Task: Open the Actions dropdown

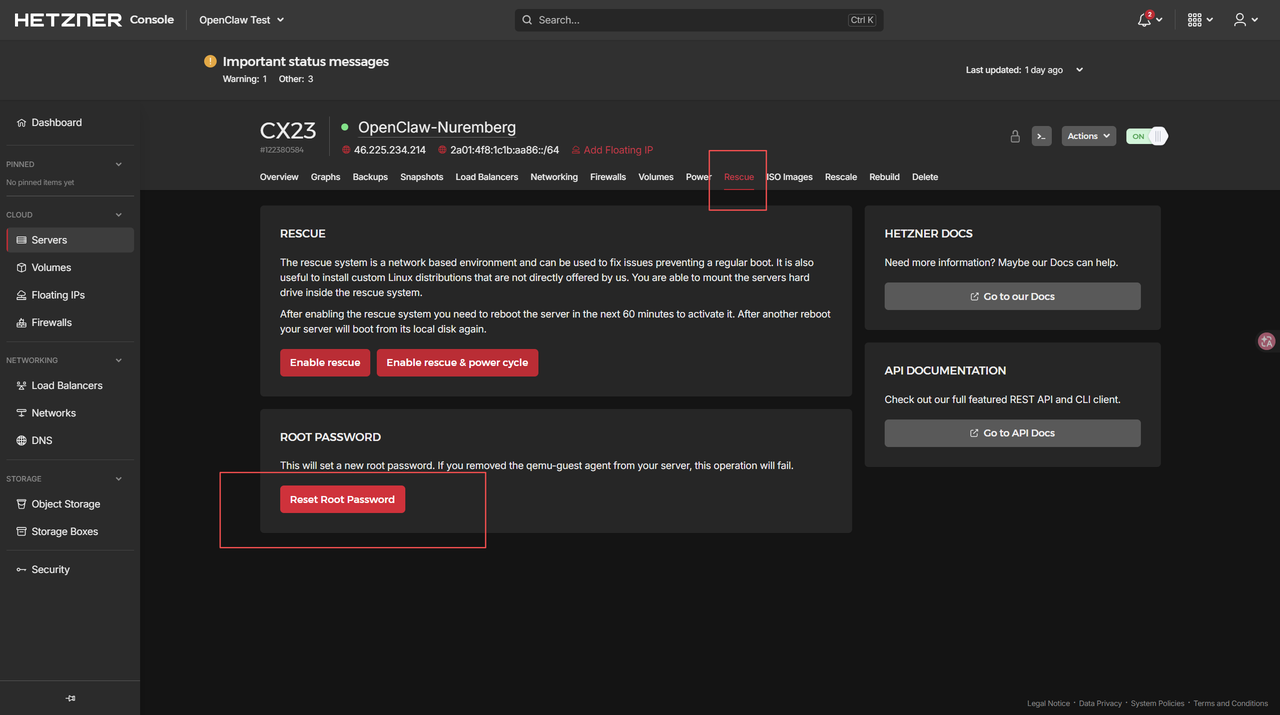Action: coord(1088,136)
